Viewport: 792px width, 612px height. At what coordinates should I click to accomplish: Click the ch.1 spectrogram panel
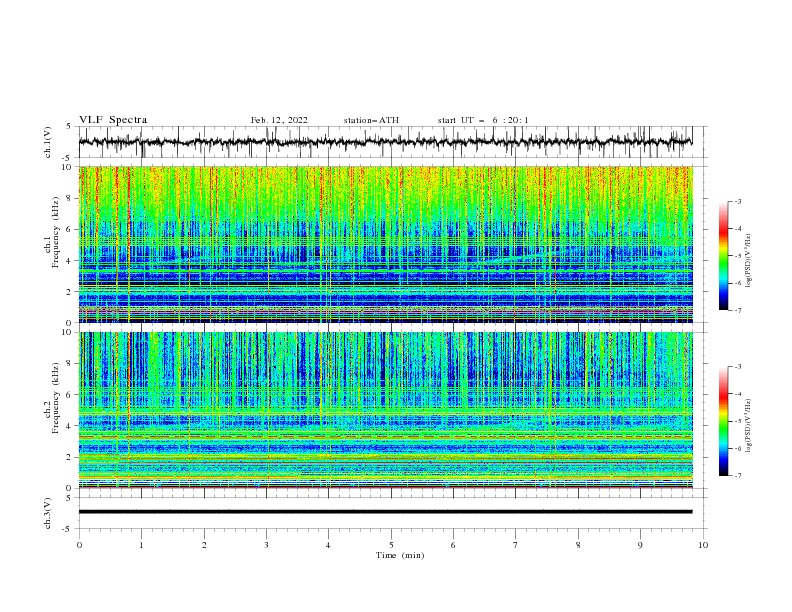tap(385, 244)
